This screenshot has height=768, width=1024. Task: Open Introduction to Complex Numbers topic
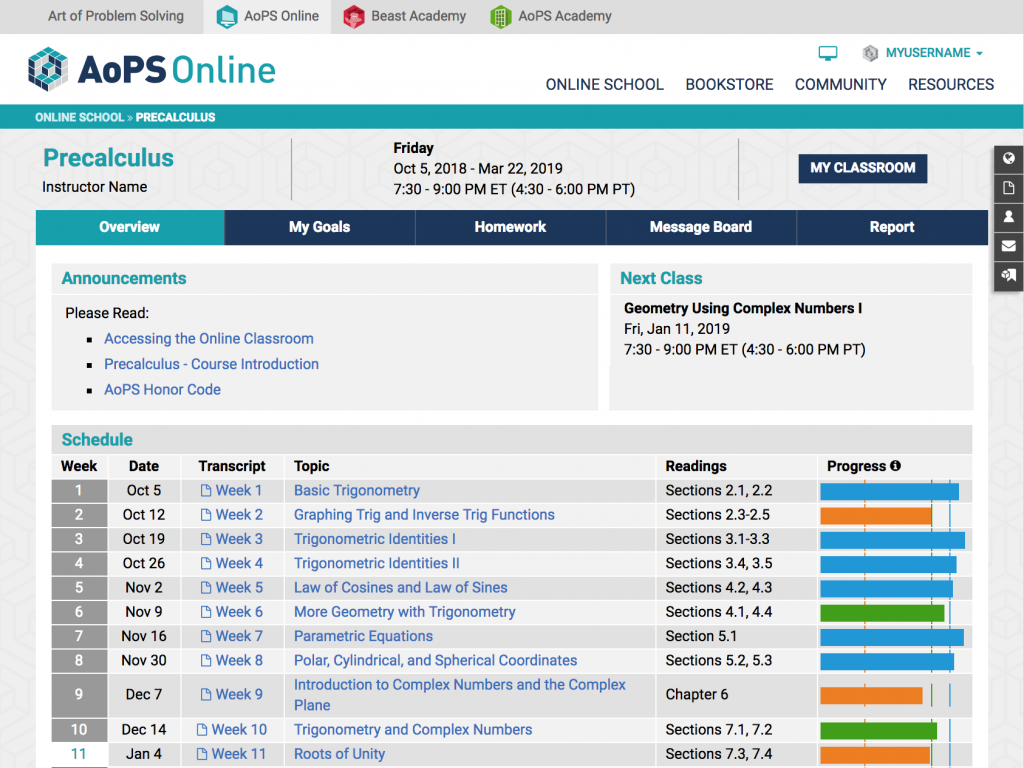click(x=459, y=694)
